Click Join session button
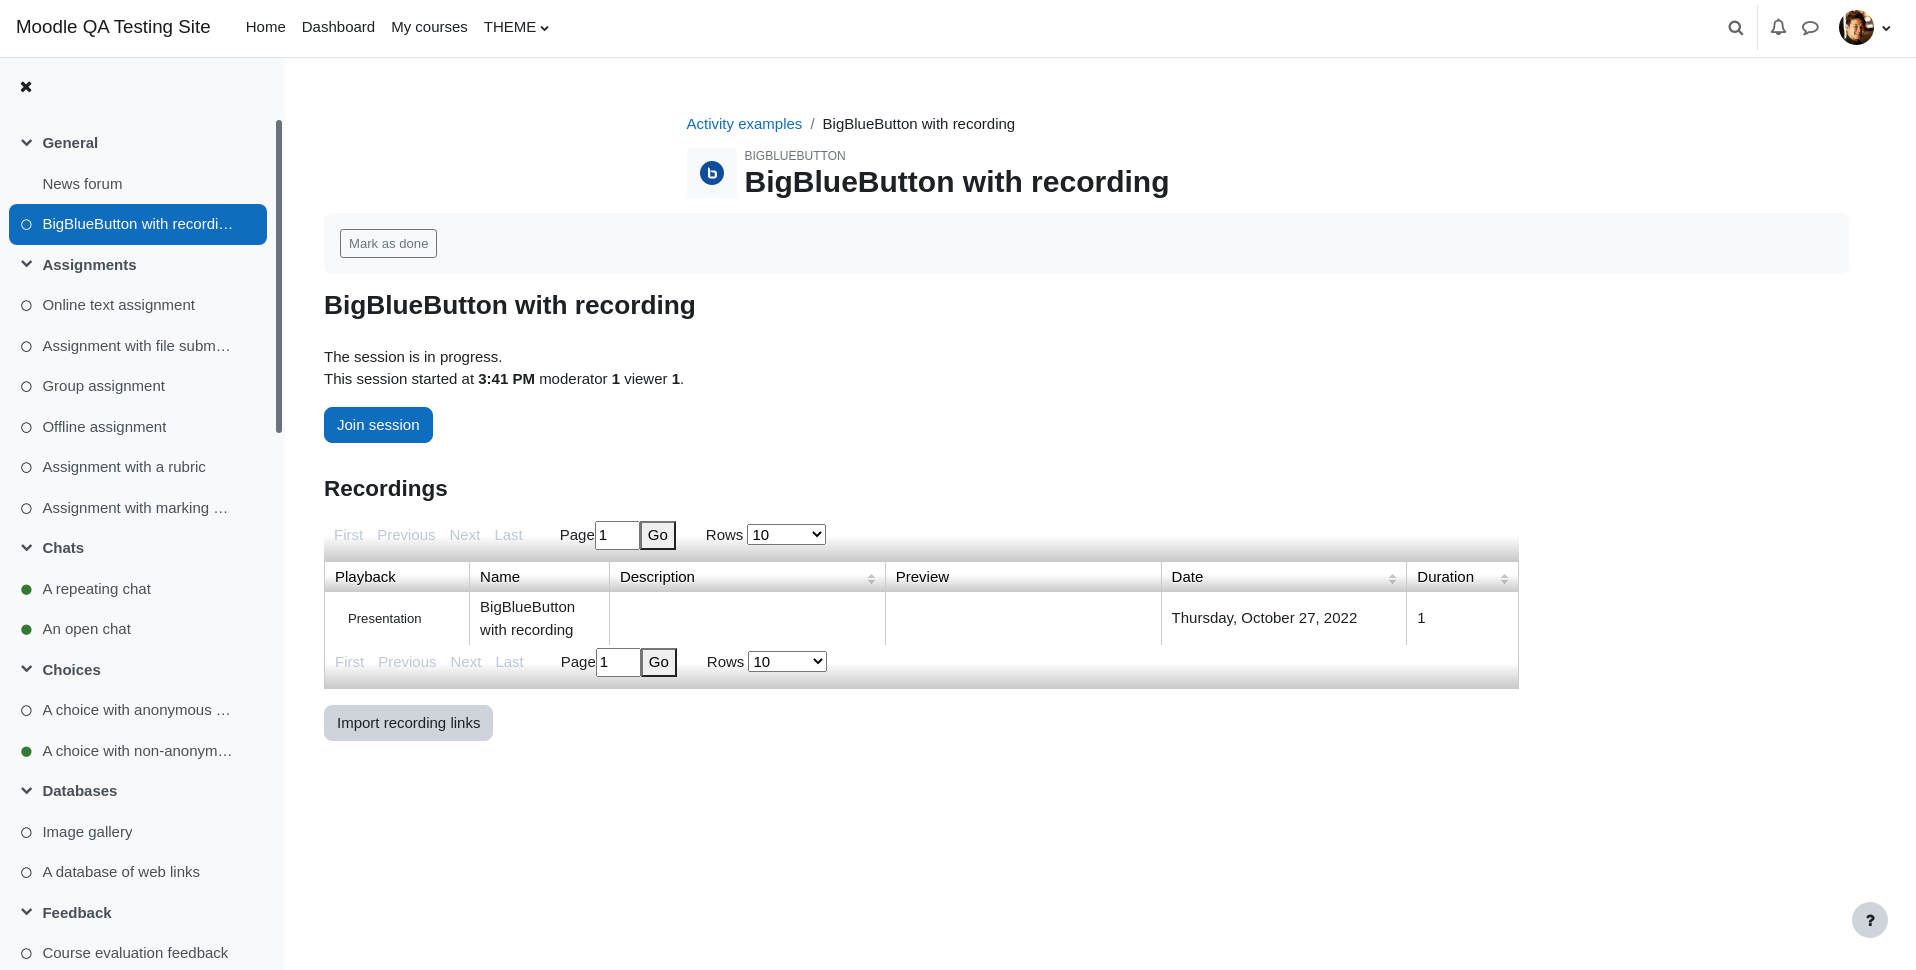 (378, 425)
